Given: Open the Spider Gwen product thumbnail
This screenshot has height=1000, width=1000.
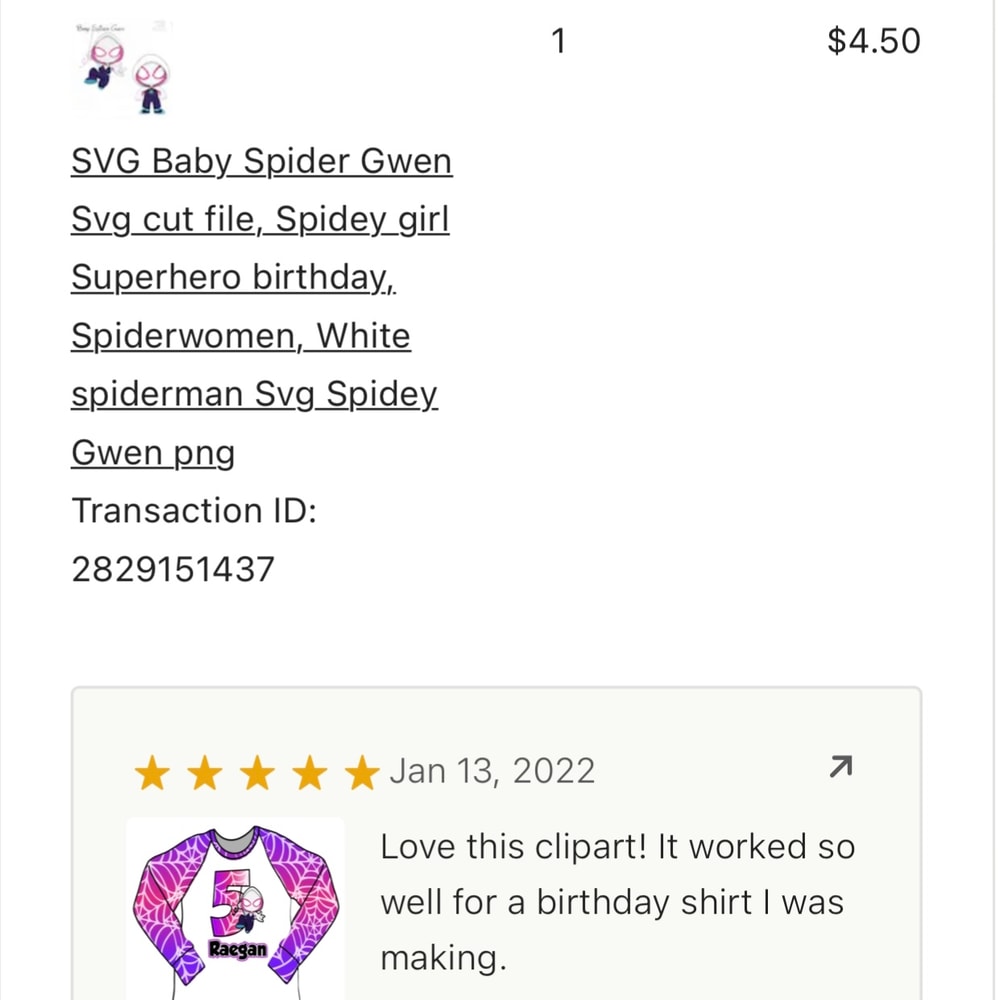Looking at the screenshot, I should (x=122, y=70).
